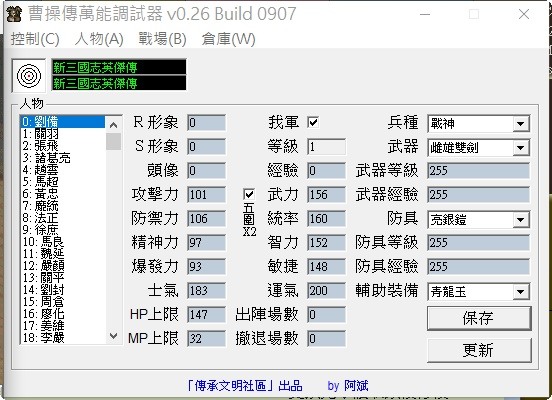Open the 戰場(B) menu
552x400 pixels.
coord(162,39)
